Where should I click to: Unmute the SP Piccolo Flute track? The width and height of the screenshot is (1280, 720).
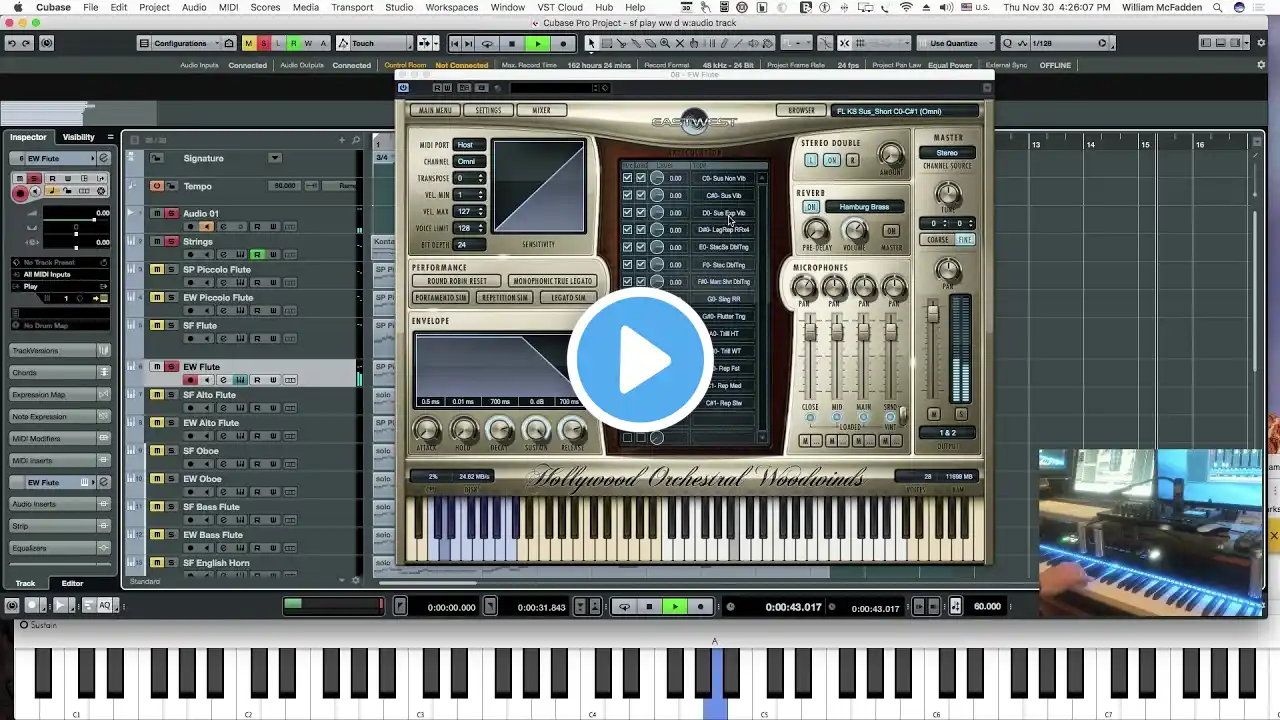(x=157, y=269)
